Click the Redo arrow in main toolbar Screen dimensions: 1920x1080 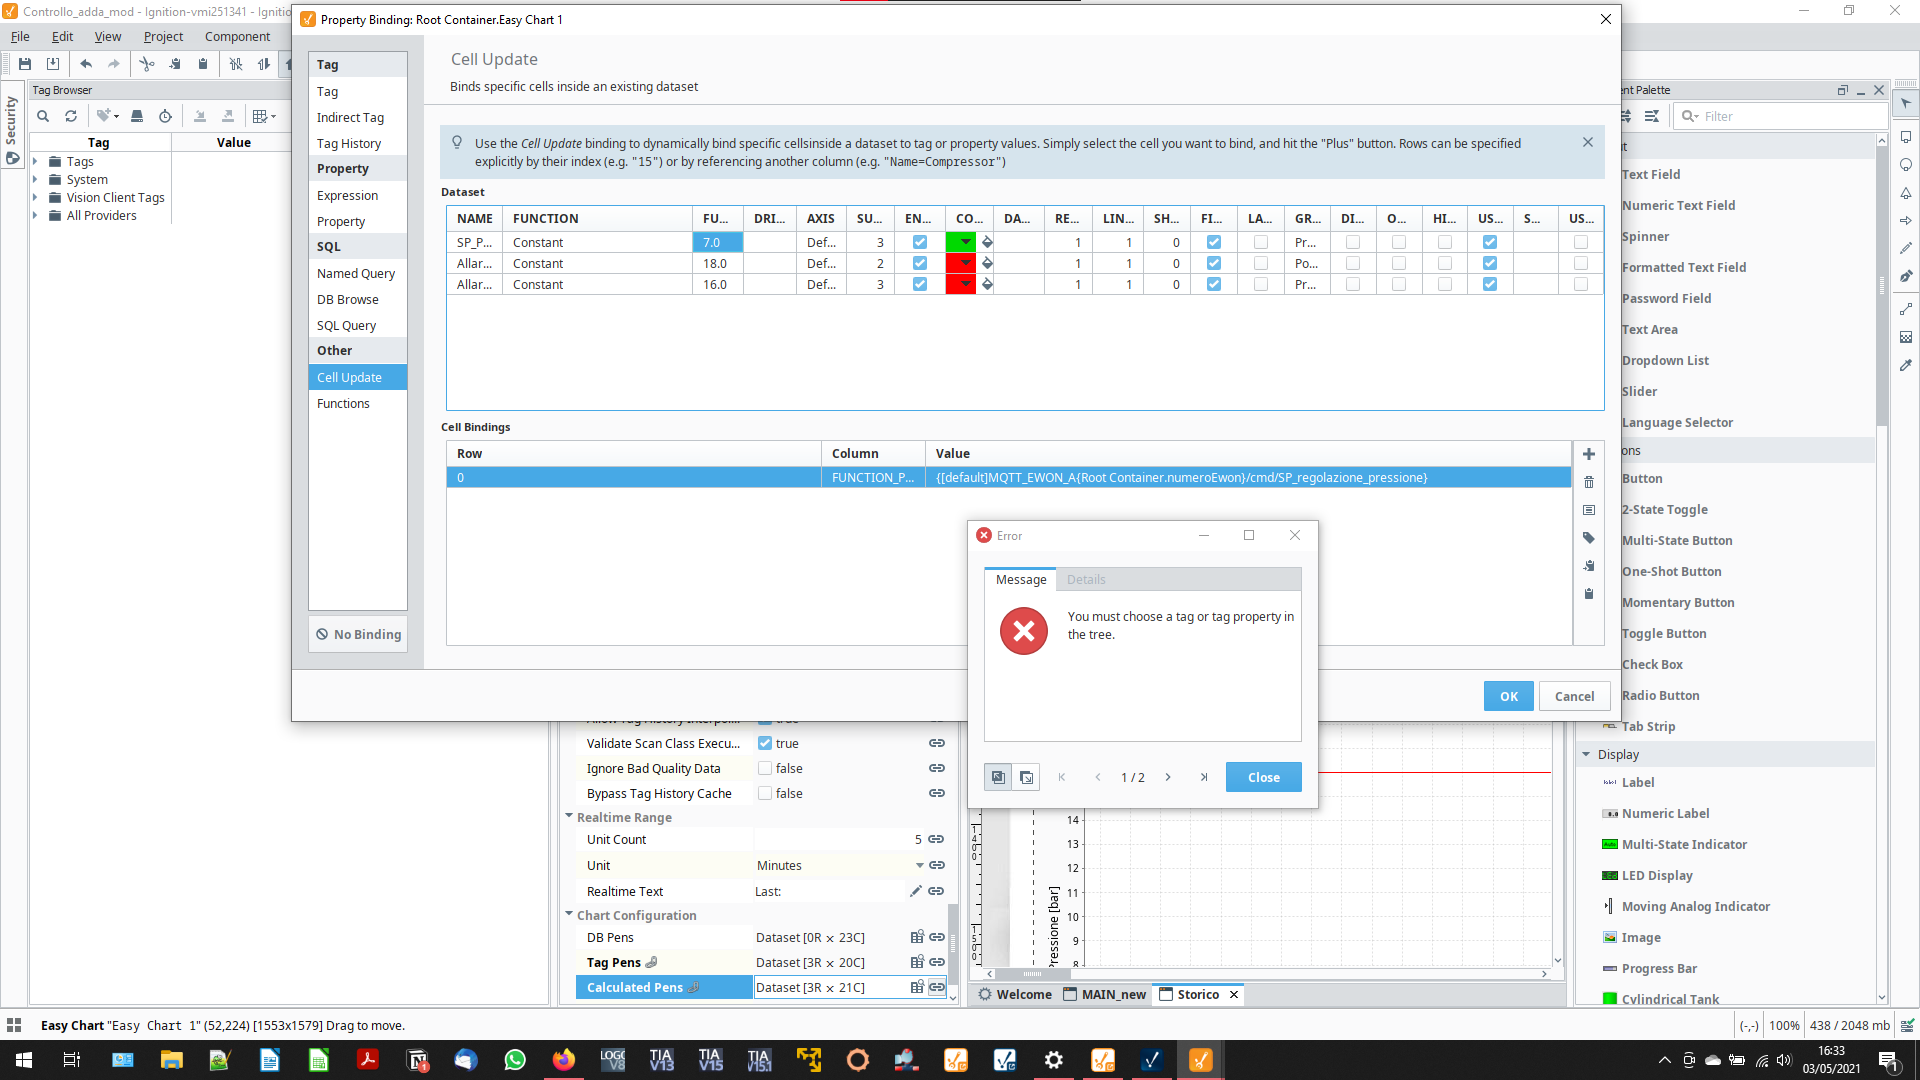(114, 64)
